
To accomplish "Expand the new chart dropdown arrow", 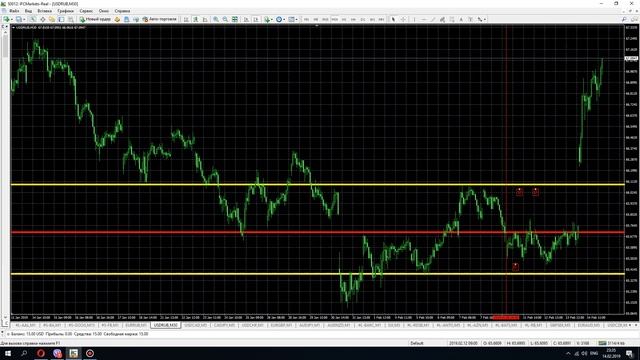I will pyautogui.click(x=11, y=19).
